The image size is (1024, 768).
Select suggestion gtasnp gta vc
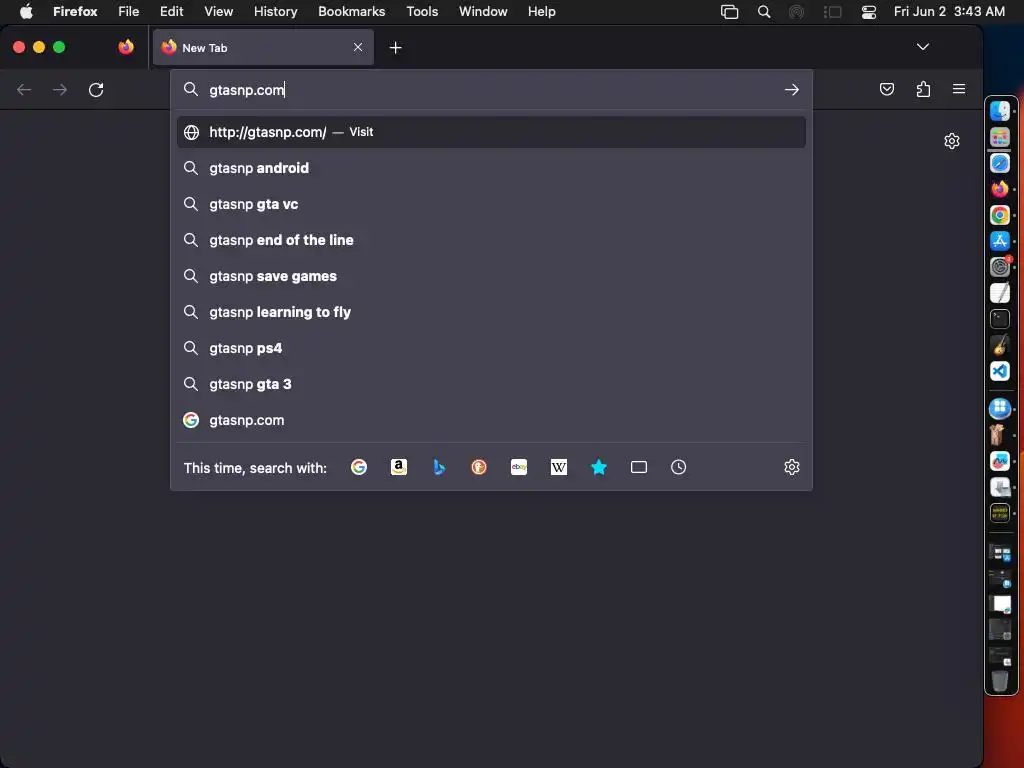click(x=491, y=204)
